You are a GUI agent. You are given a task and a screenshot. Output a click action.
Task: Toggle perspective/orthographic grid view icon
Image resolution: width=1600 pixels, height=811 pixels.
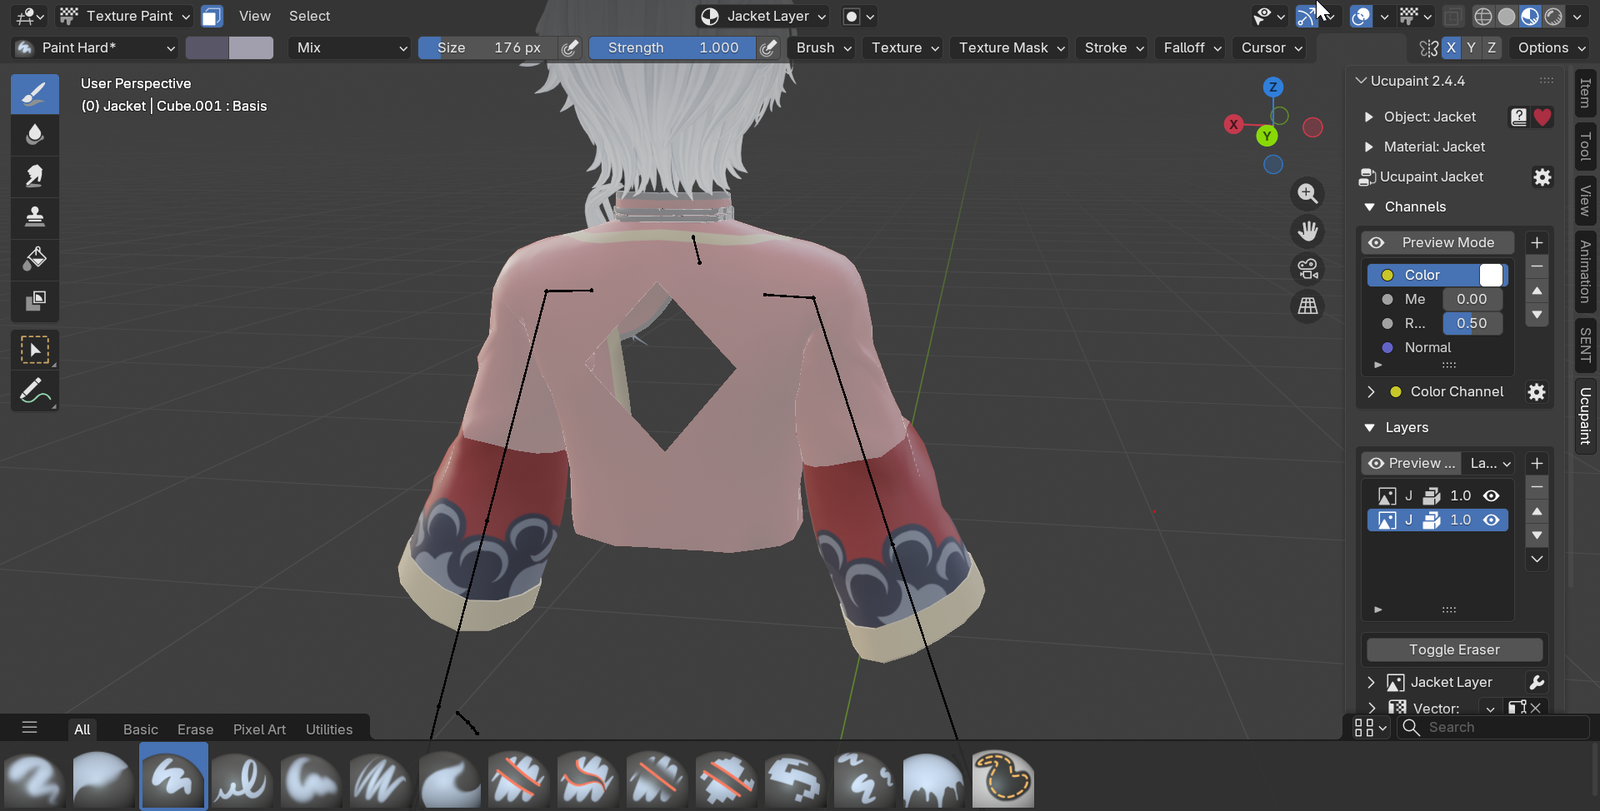click(x=1307, y=307)
